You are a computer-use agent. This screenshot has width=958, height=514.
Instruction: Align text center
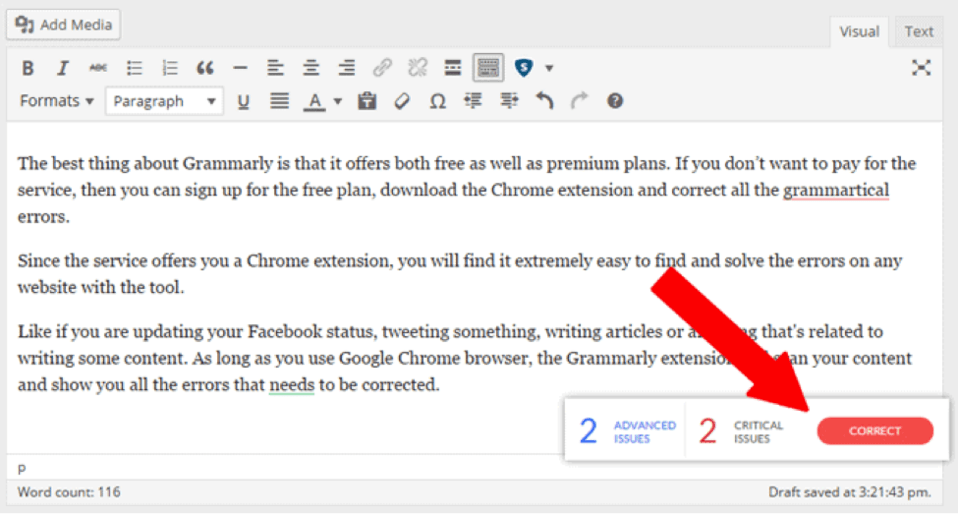pos(311,68)
